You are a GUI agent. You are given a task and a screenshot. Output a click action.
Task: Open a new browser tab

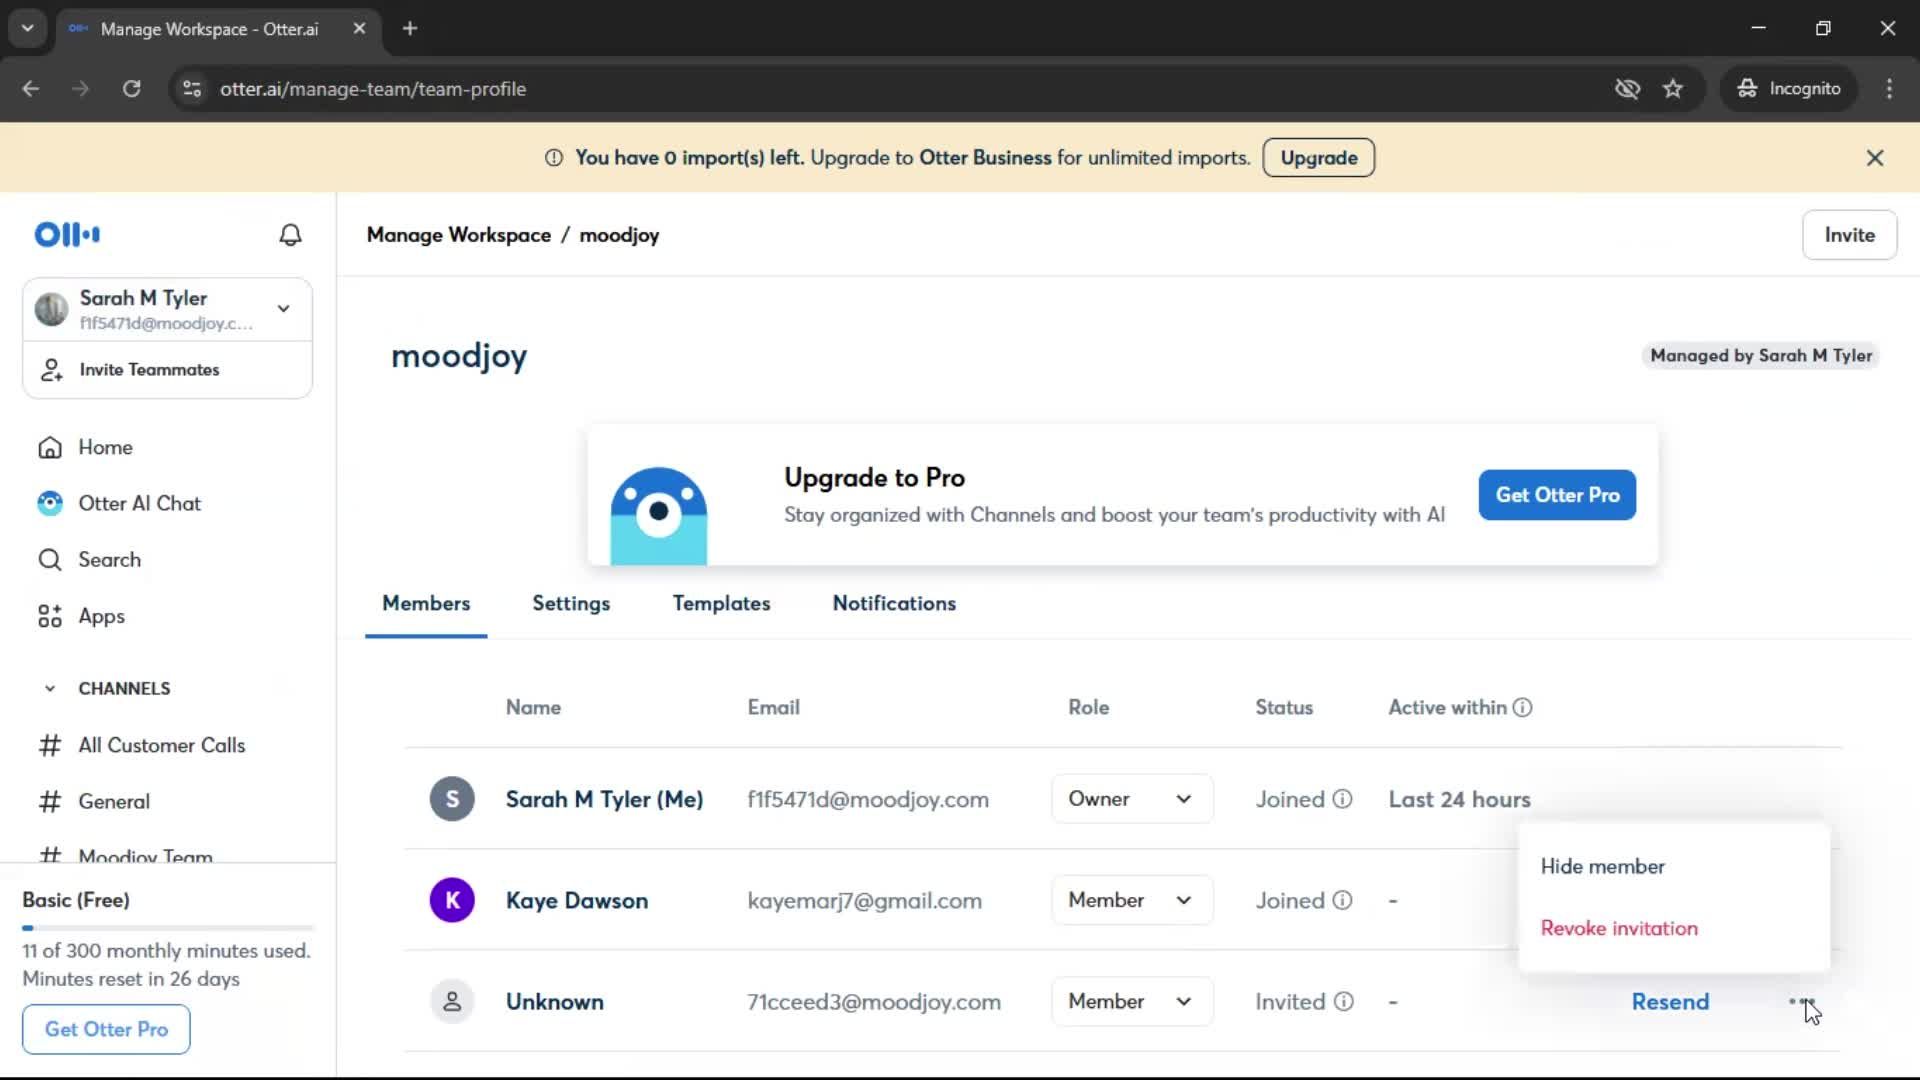(410, 29)
